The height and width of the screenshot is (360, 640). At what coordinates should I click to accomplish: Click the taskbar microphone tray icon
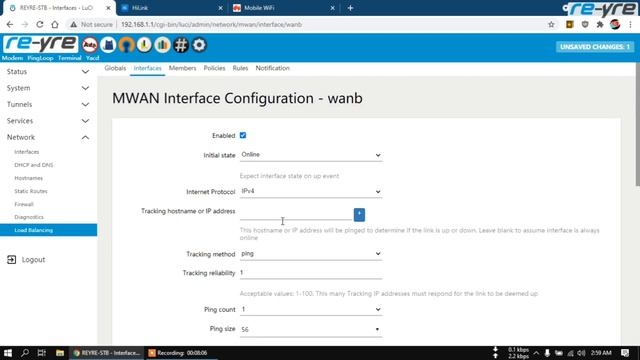pyautogui.click(x=547, y=353)
